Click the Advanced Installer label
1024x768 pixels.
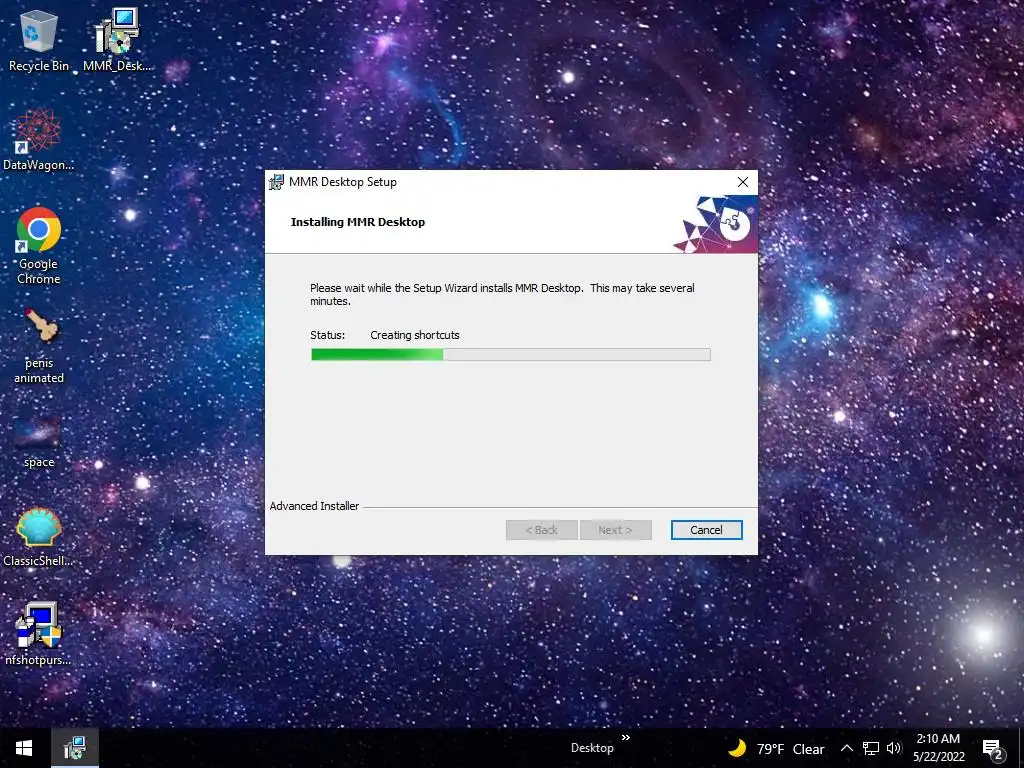pos(314,506)
